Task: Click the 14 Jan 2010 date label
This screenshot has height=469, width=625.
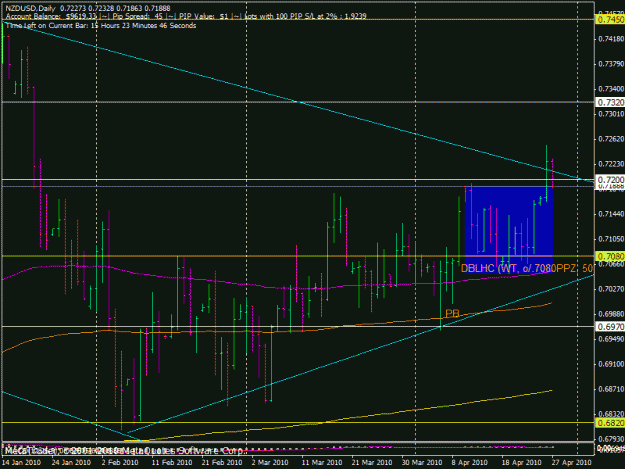Action: pos(21,462)
